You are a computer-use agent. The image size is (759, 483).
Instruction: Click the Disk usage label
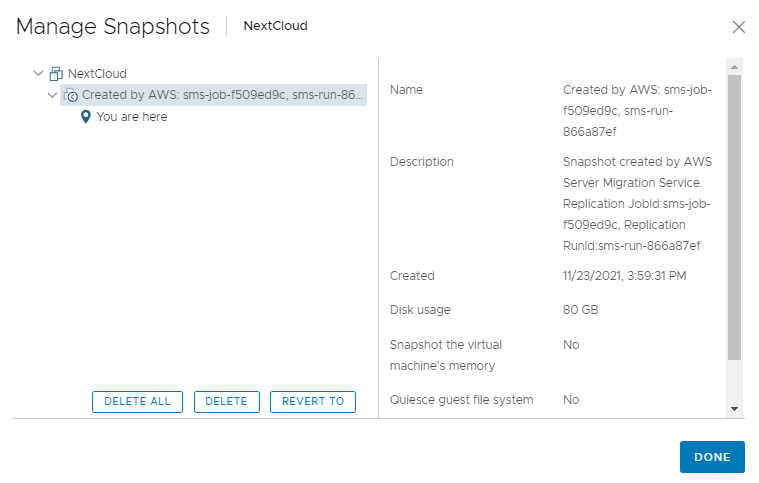(x=420, y=310)
